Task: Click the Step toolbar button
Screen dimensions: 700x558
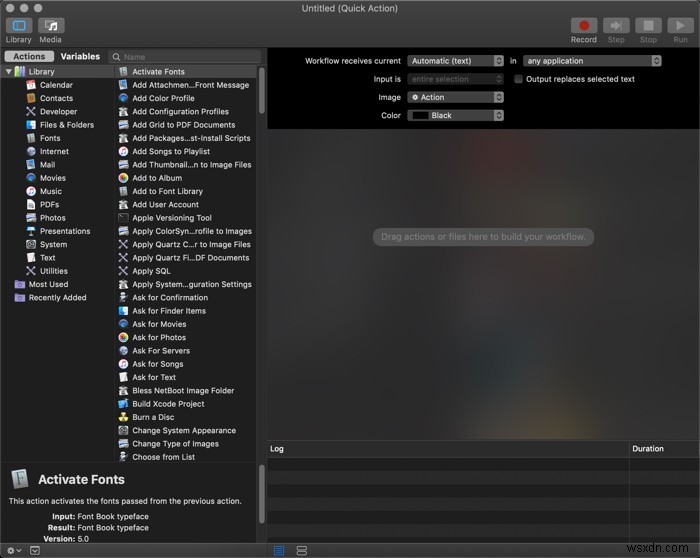Action: click(616, 25)
